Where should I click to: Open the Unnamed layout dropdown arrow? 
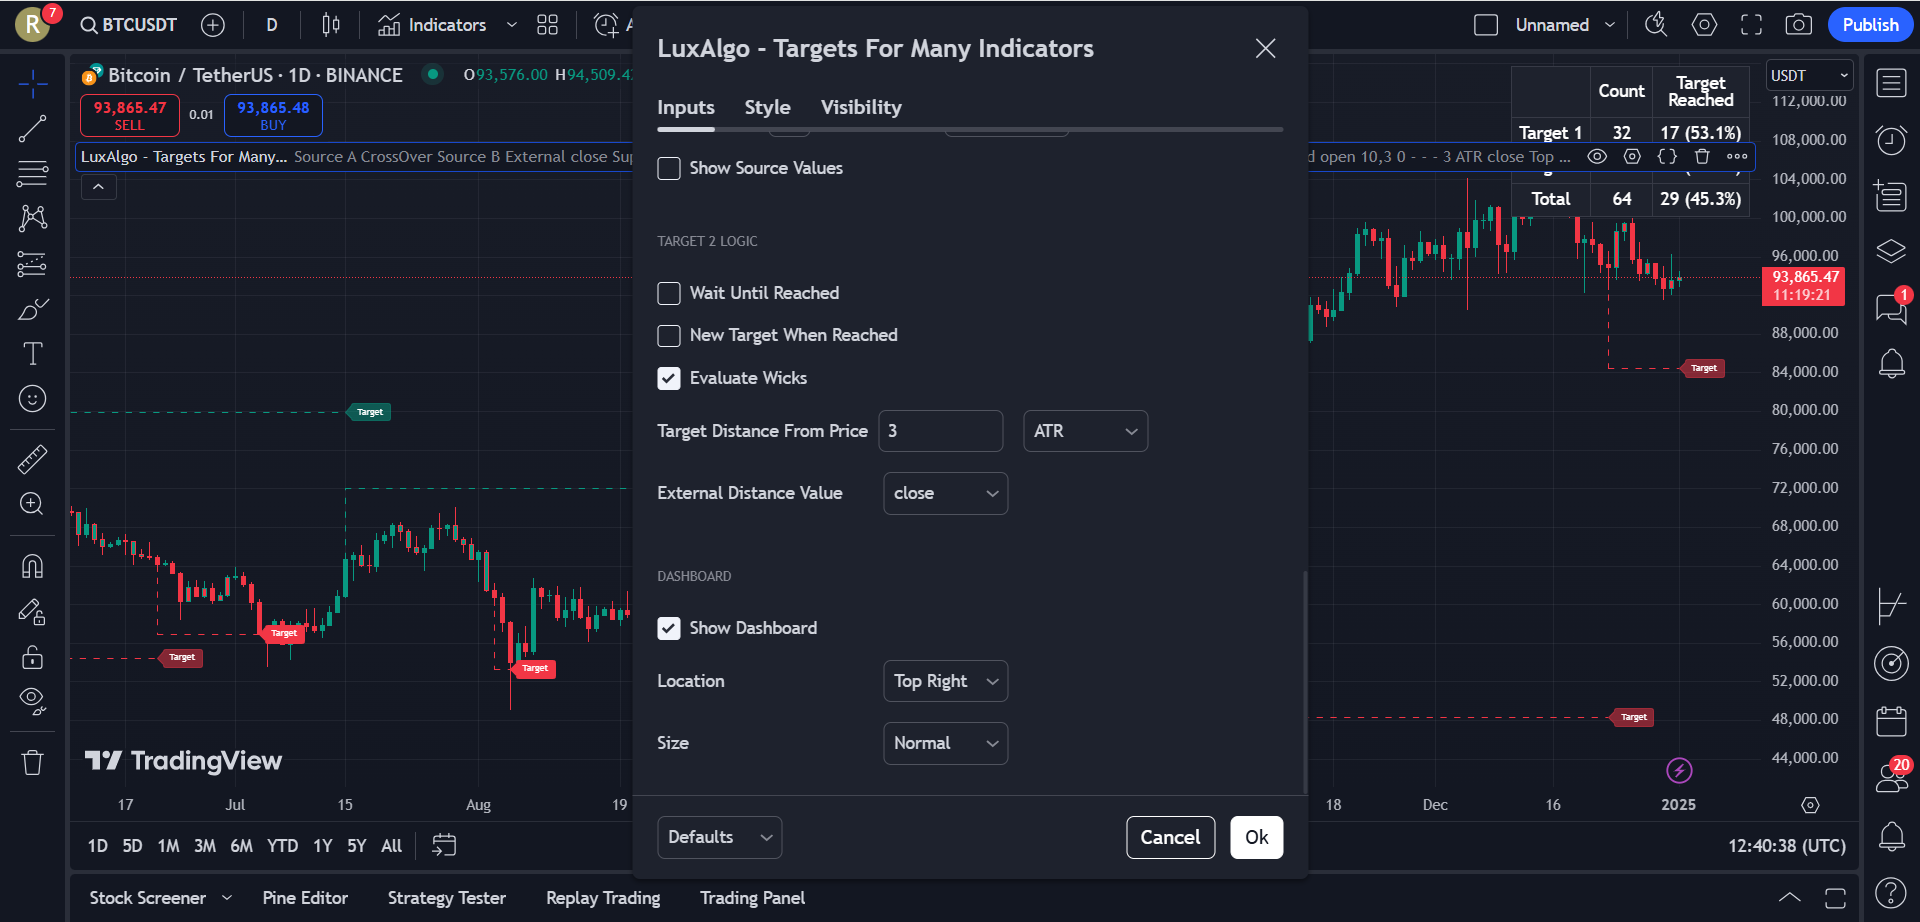[1610, 25]
